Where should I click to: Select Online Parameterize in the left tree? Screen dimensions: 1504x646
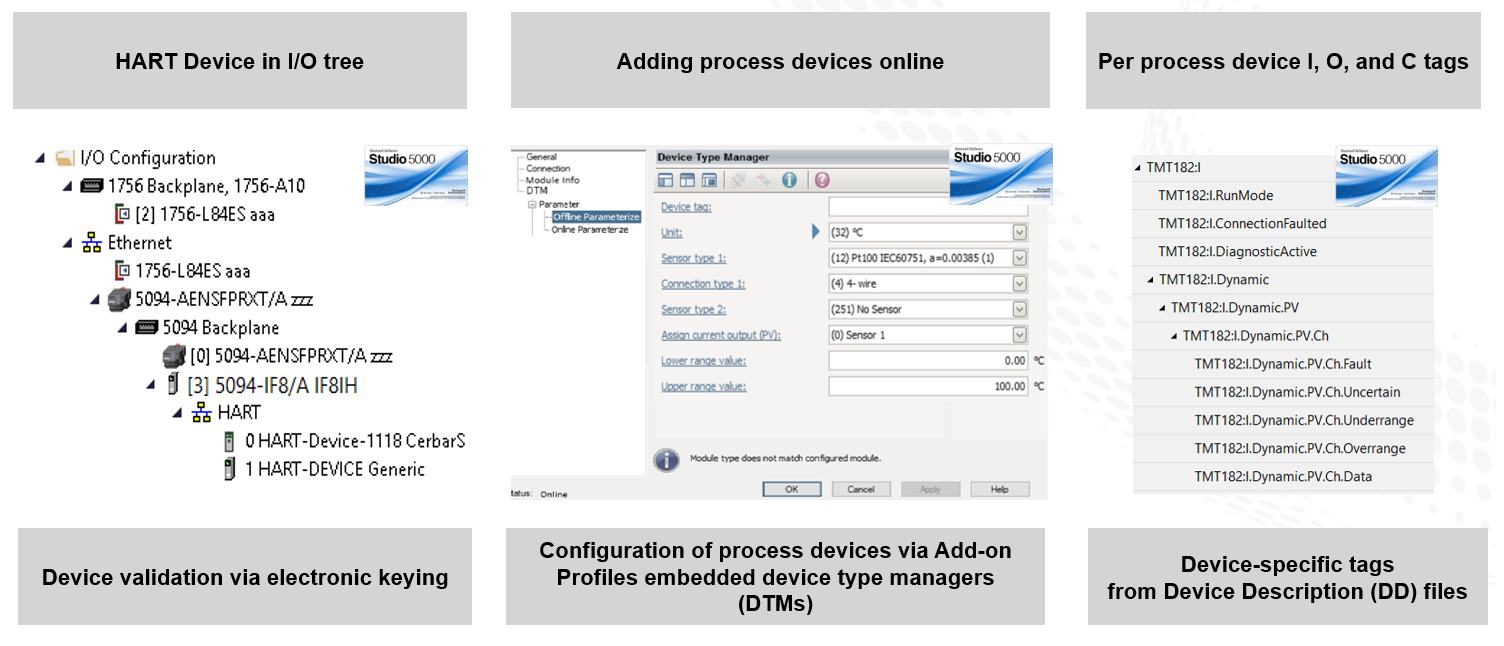click(590, 229)
